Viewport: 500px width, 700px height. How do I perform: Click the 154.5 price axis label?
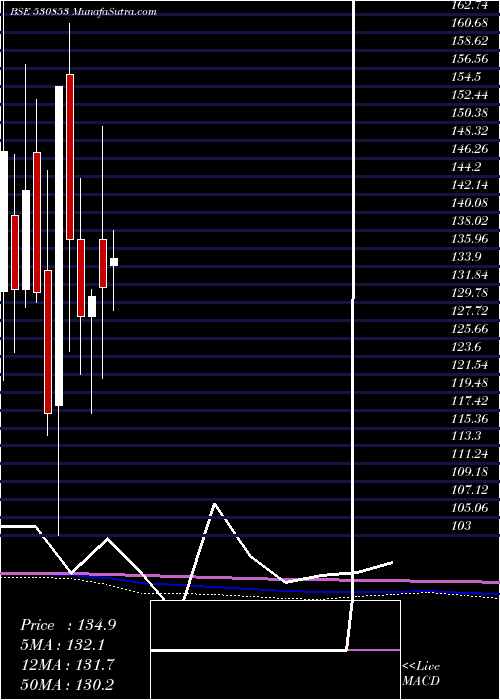point(467,76)
